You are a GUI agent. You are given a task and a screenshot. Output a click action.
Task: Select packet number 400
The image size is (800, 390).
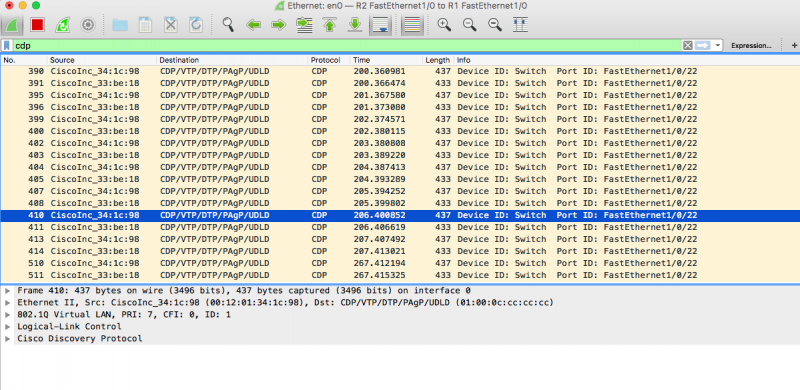coord(400,131)
